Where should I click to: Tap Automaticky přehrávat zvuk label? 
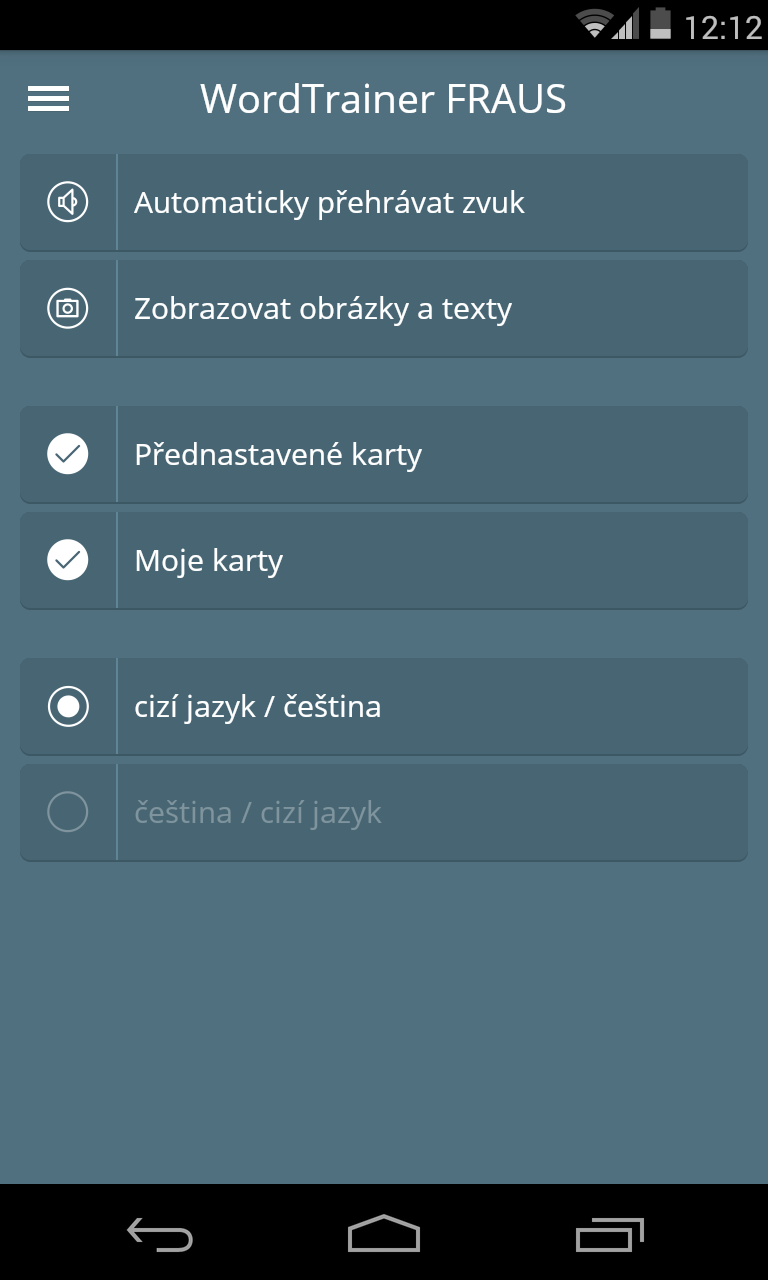click(329, 203)
